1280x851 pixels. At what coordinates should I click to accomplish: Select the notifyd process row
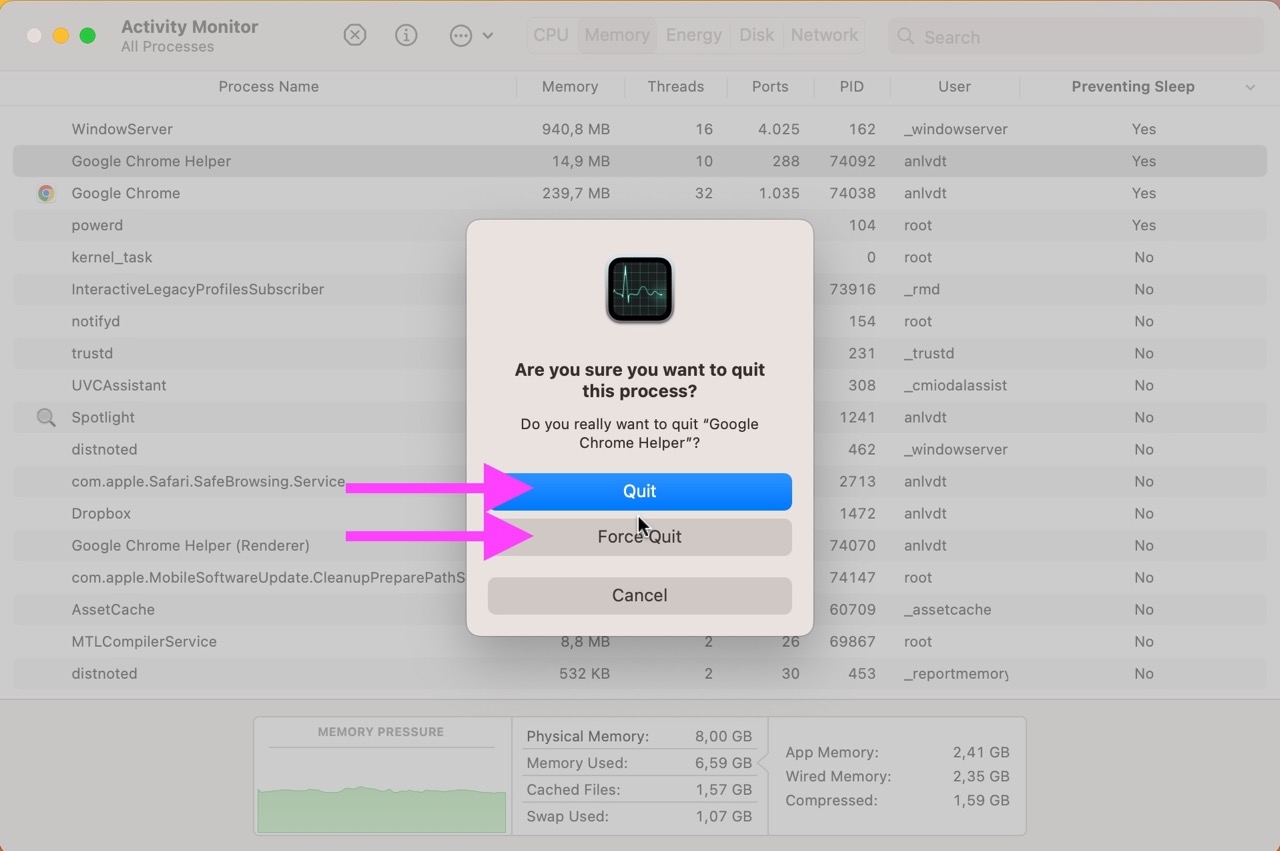coord(640,321)
